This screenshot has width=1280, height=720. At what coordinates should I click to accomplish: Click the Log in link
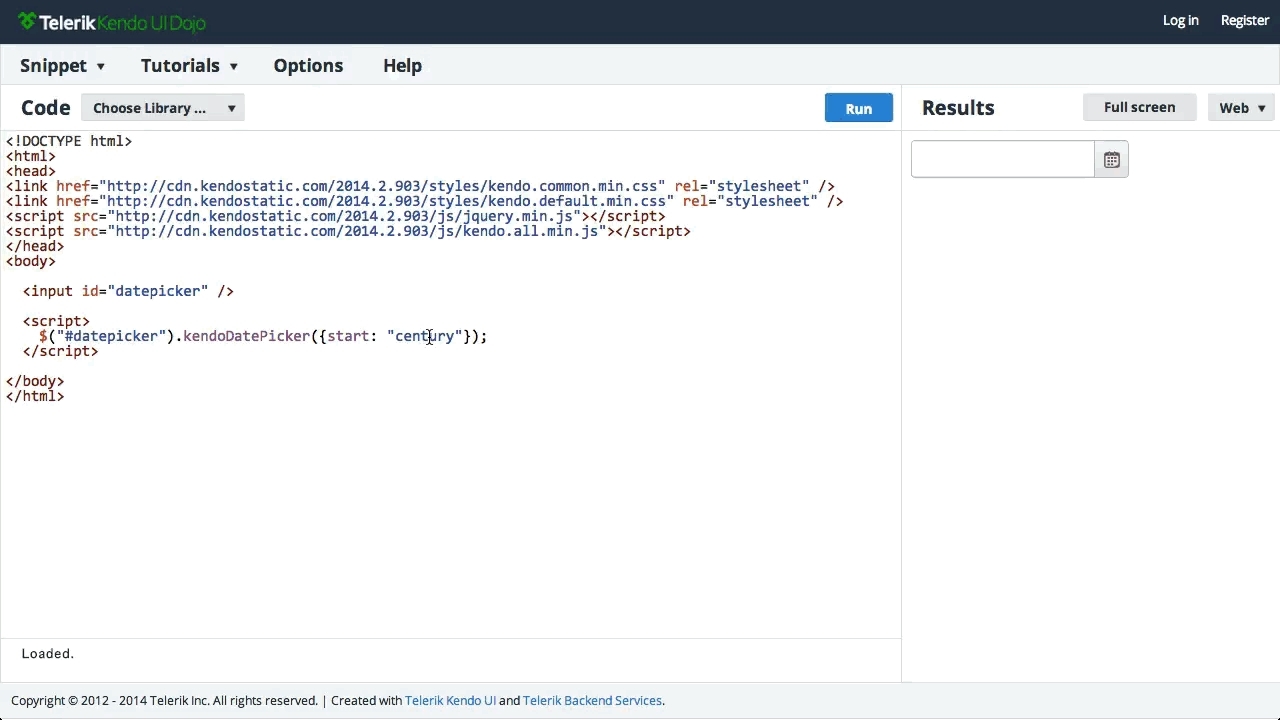point(1180,21)
